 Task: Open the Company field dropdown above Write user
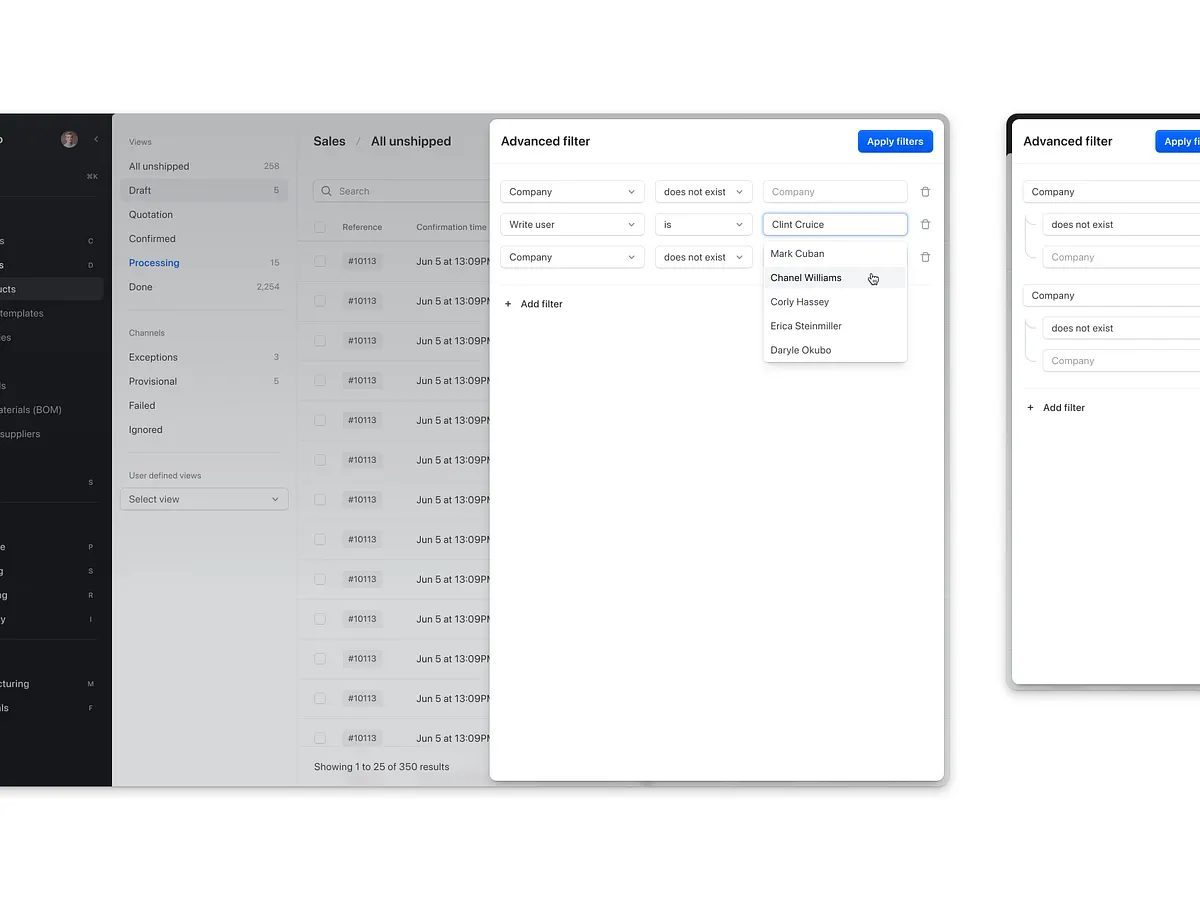(x=572, y=192)
